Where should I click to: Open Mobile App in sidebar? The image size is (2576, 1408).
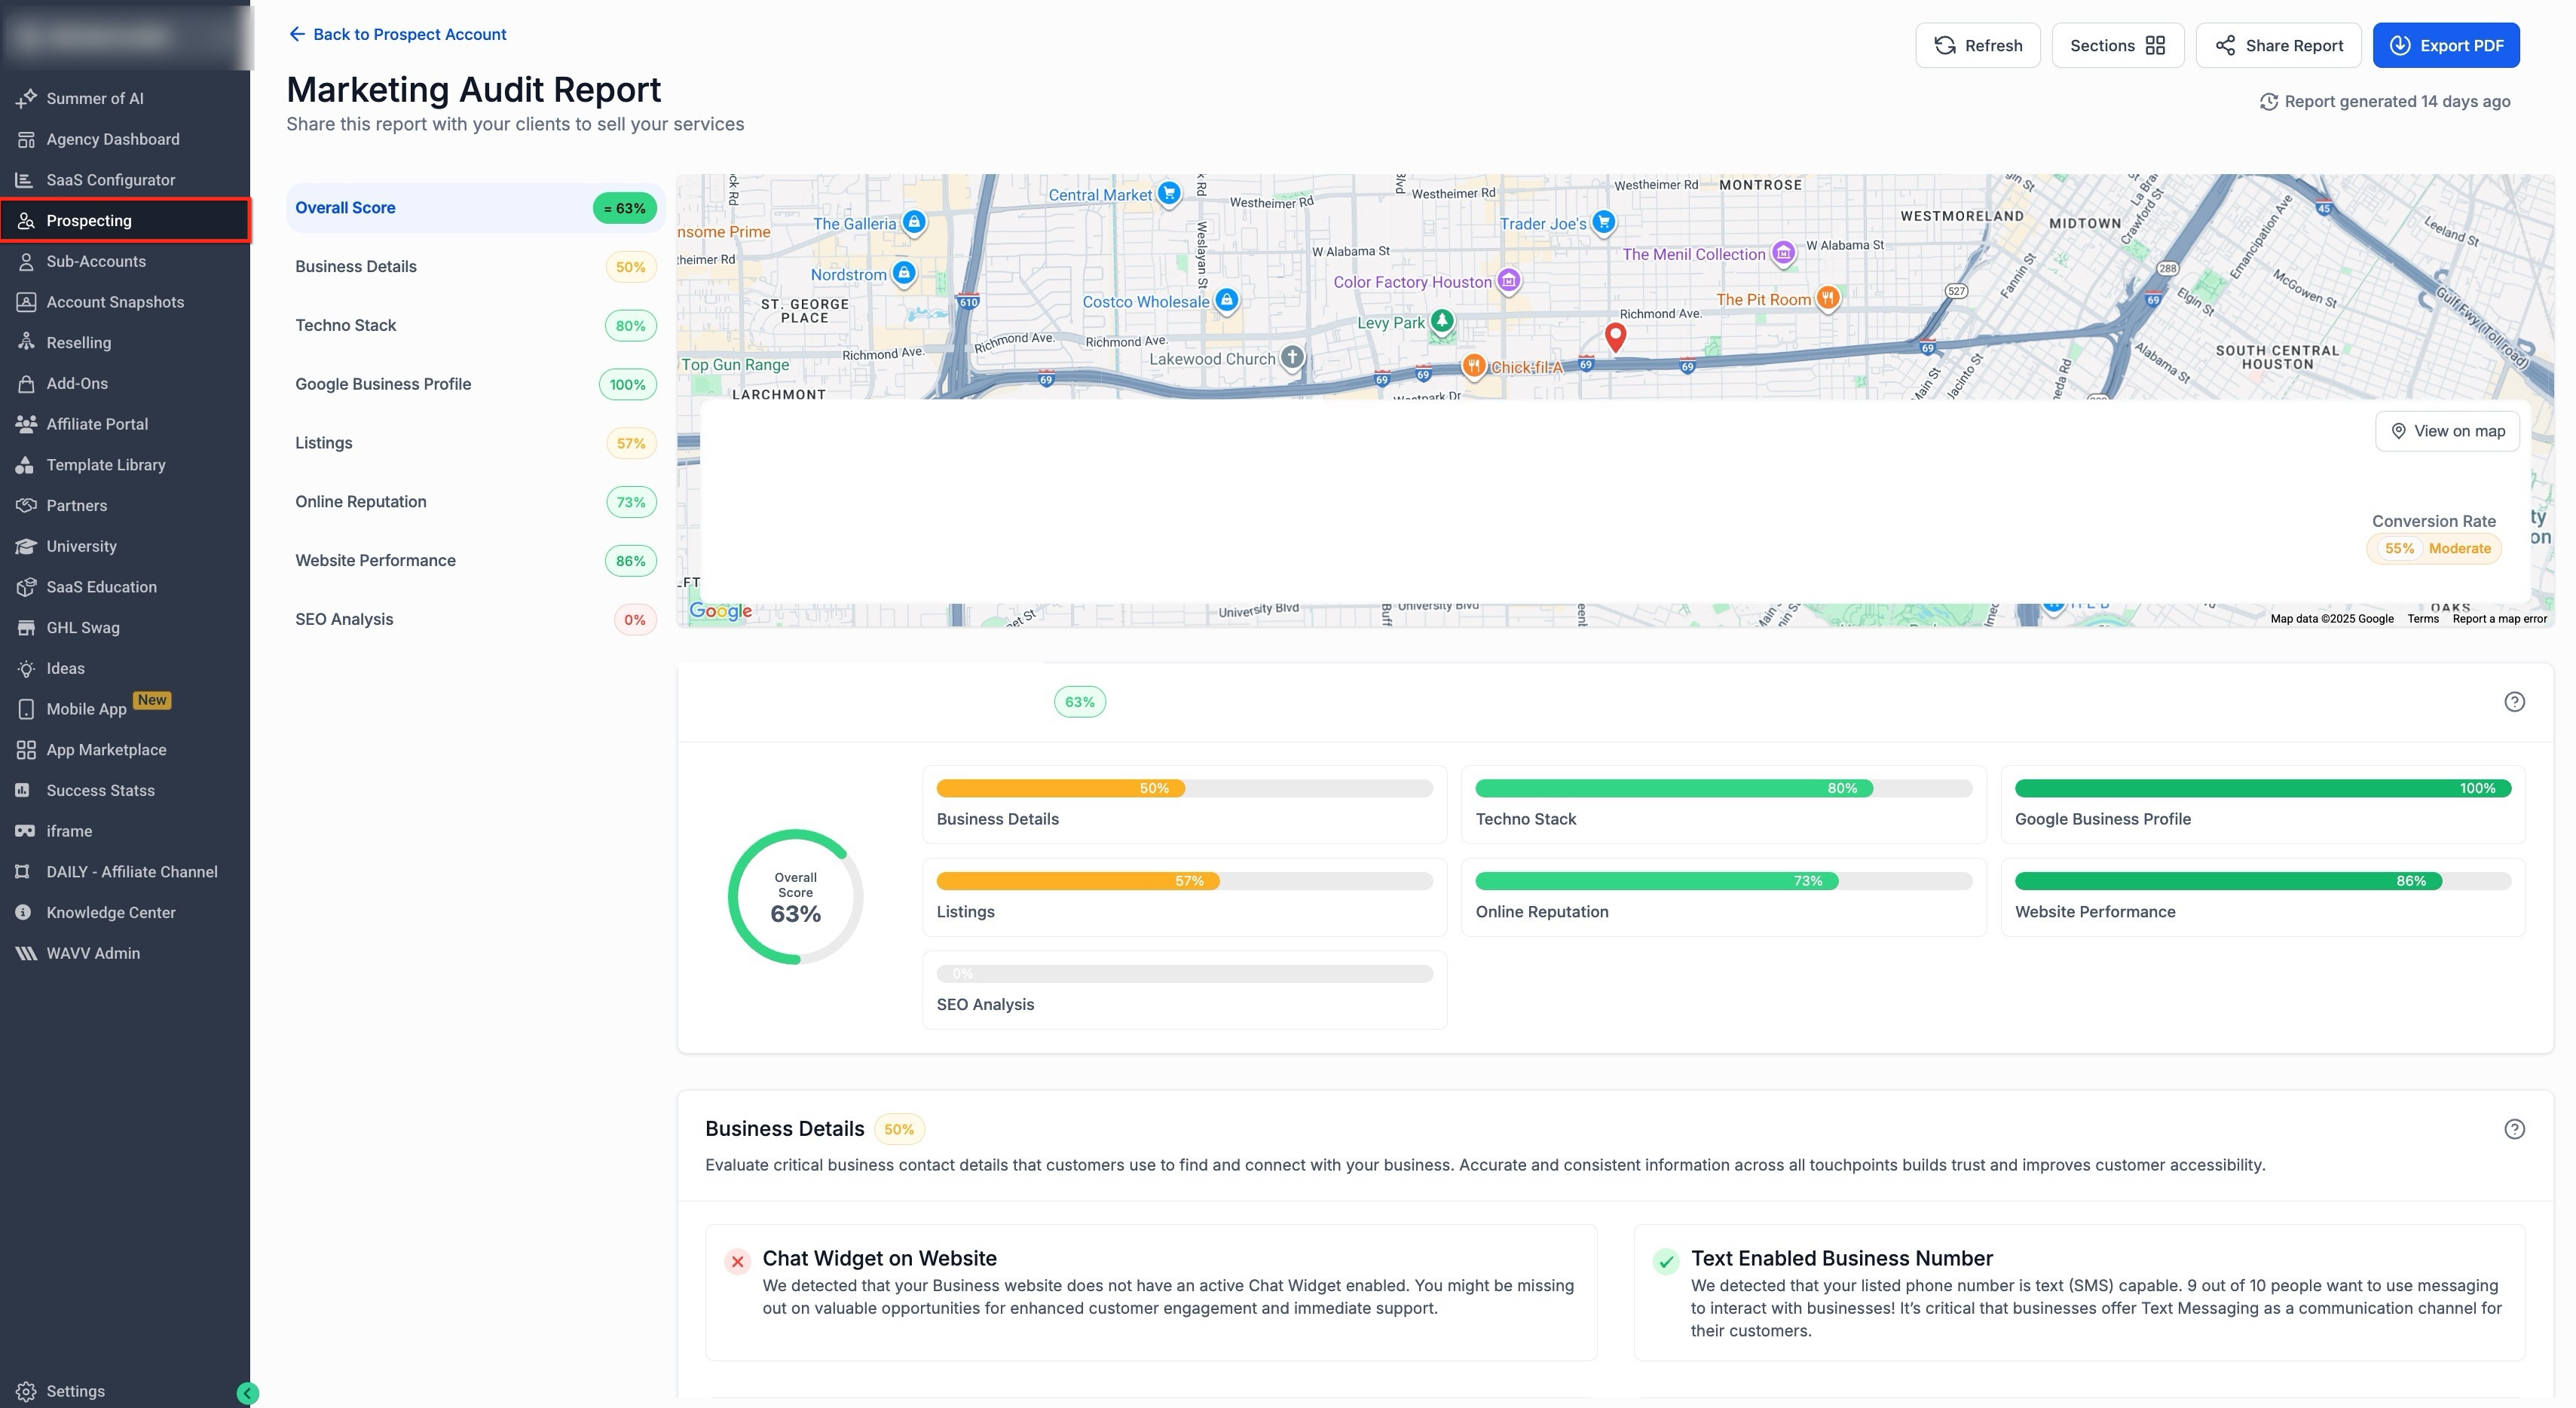(x=86, y=709)
